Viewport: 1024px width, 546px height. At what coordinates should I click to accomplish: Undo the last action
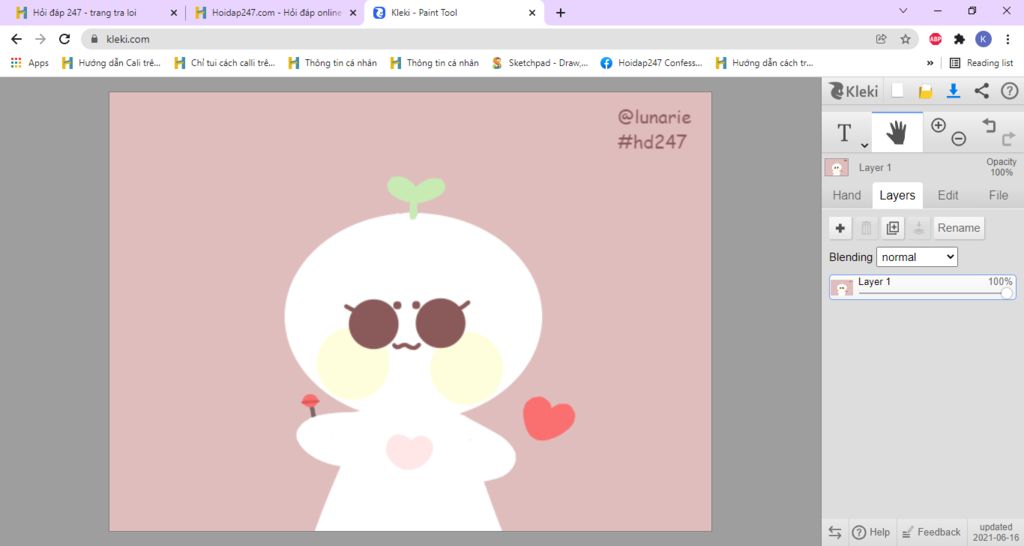[x=989, y=125]
